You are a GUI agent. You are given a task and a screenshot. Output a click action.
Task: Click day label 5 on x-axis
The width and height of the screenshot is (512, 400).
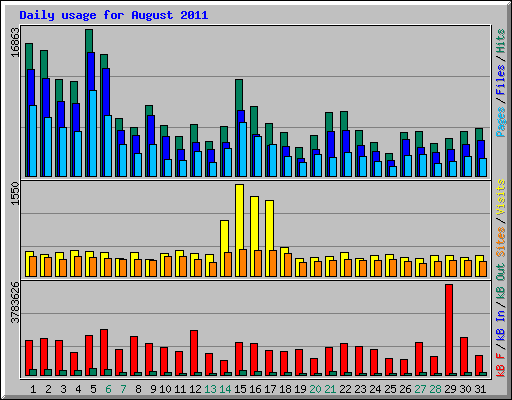pos(93,389)
